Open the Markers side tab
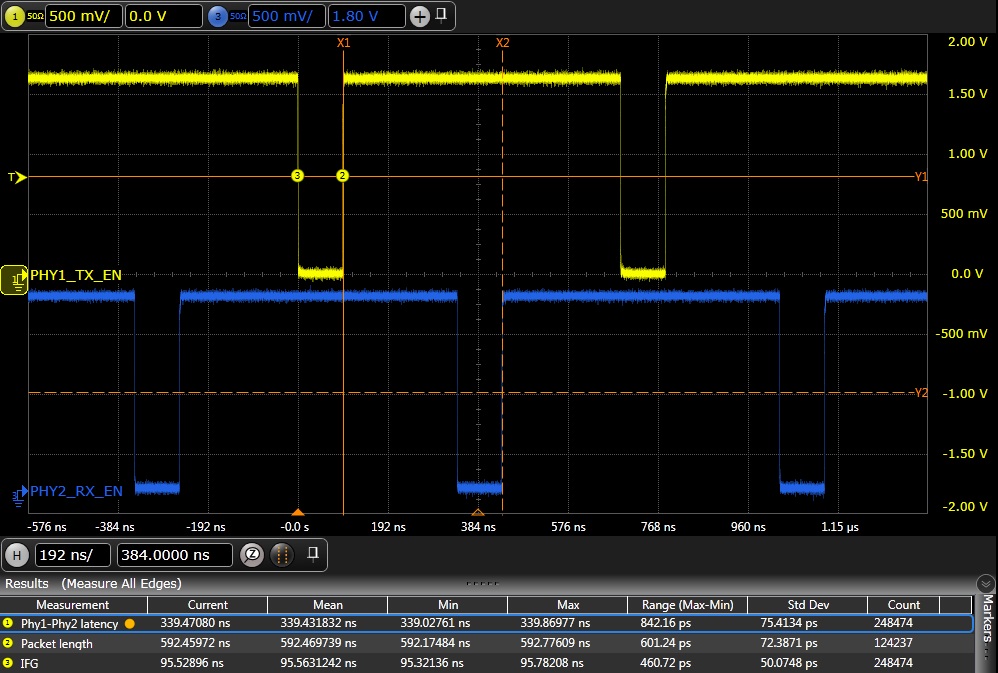998x673 pixels. click(987, 622)
